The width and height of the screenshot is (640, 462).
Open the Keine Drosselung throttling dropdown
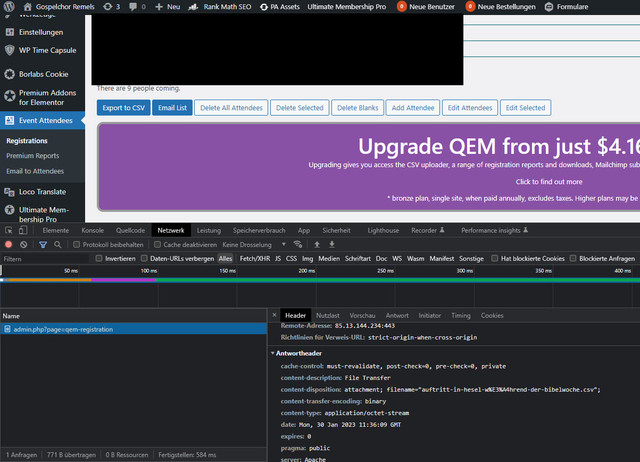point(254,244)
